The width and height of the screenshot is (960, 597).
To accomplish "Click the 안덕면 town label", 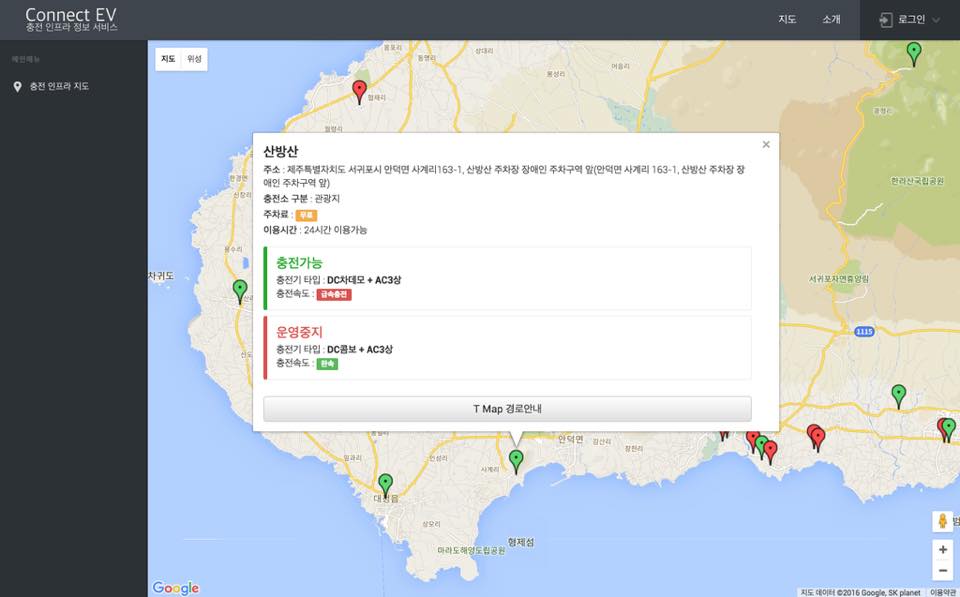I will [571, 439].
